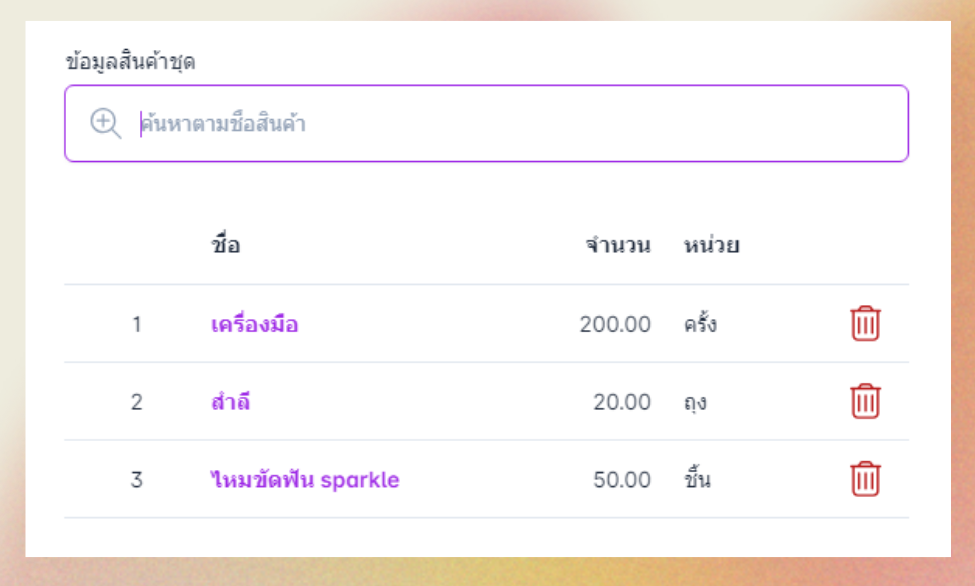975x586 pixels.
Task: Click row number 2 in the table
Action: [137, 403]
